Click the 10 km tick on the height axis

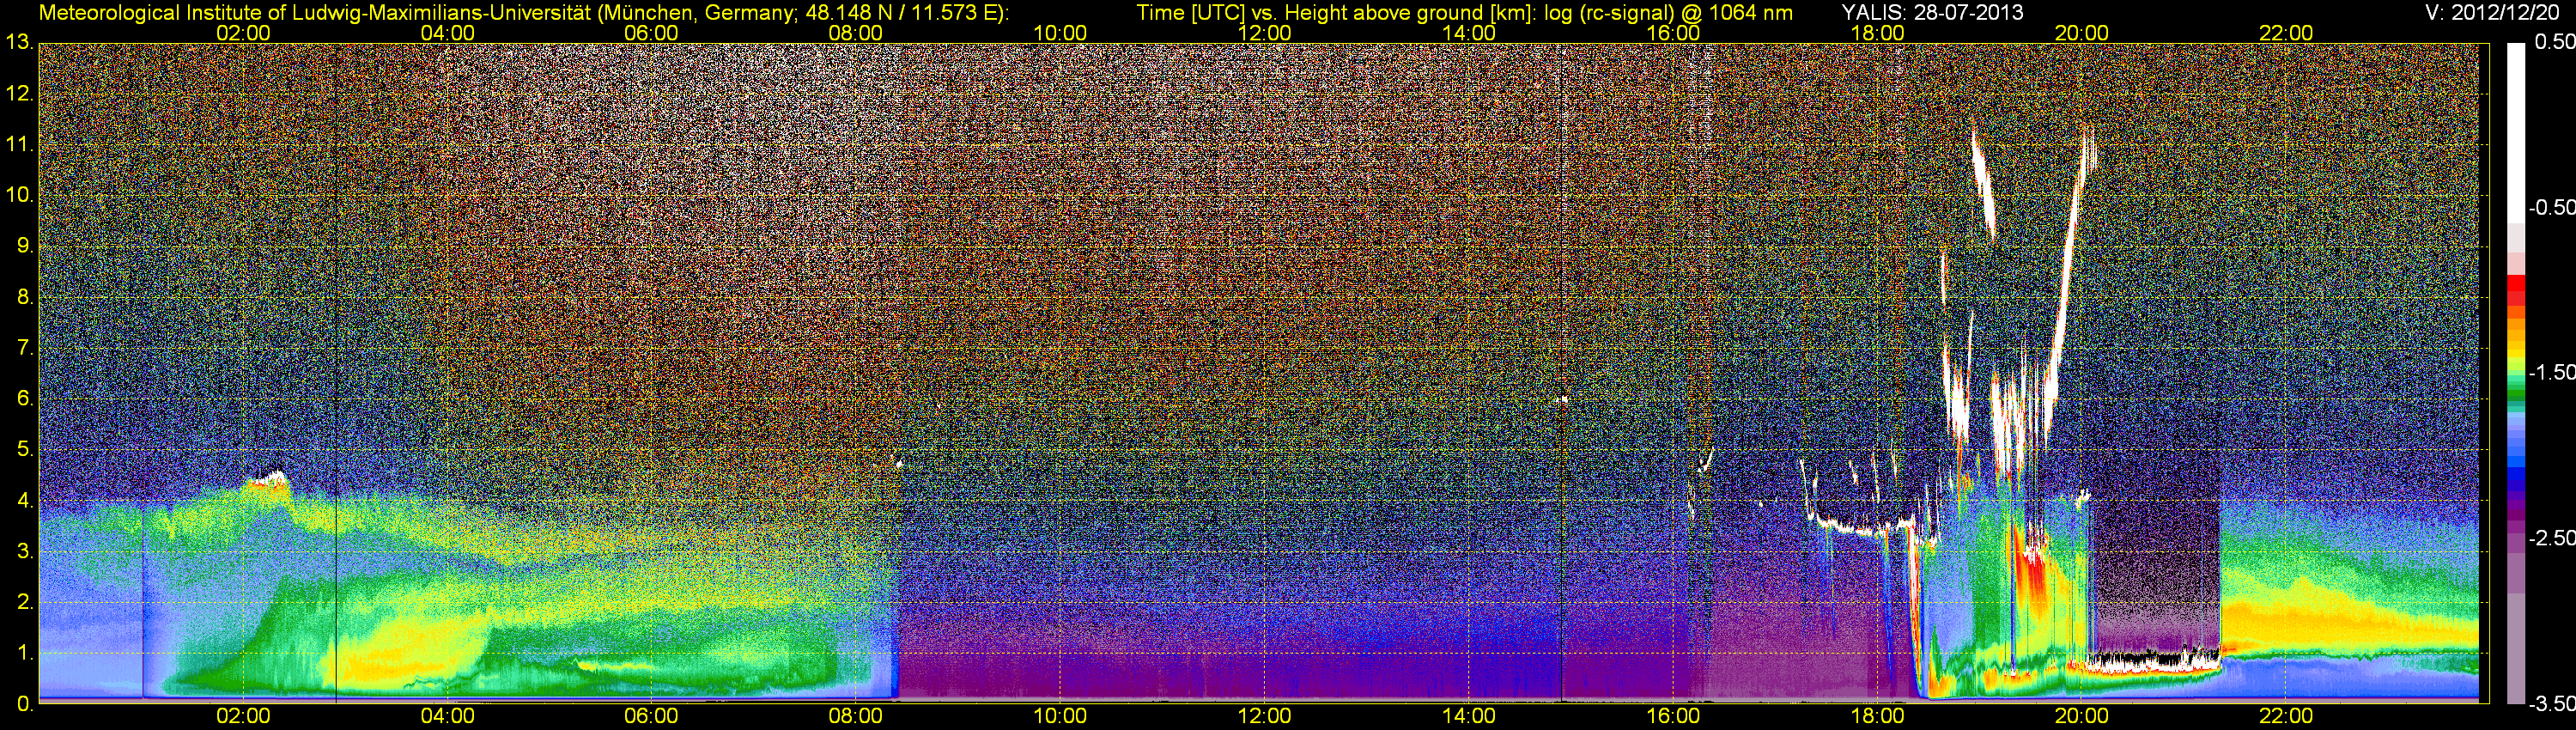18,195
